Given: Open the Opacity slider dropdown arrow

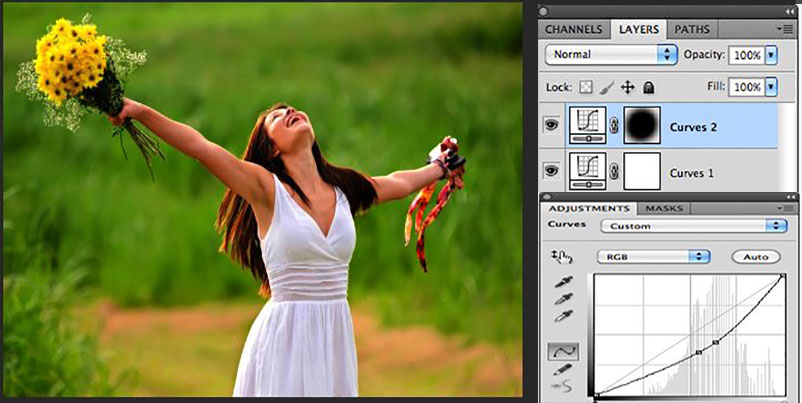Looking at the screenshot, I should click(771, 55).
